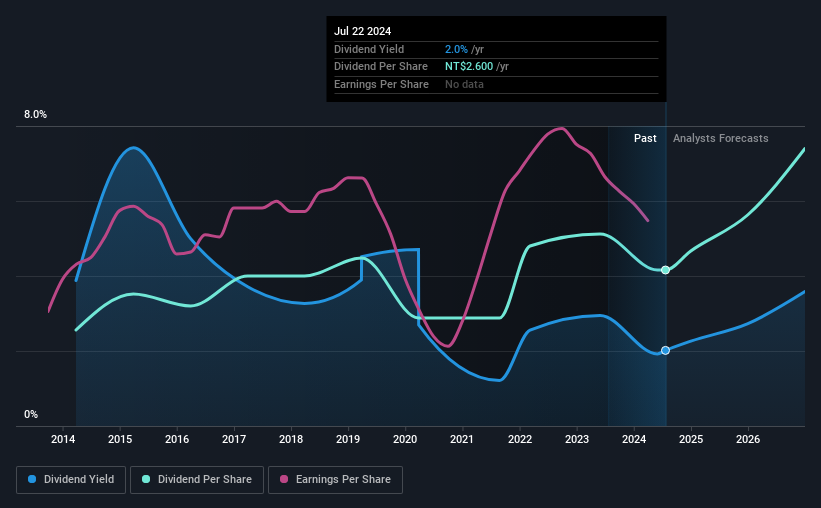Click the 2026 x-axis label
The image size is (821, 508).
[x=748, y=439]
